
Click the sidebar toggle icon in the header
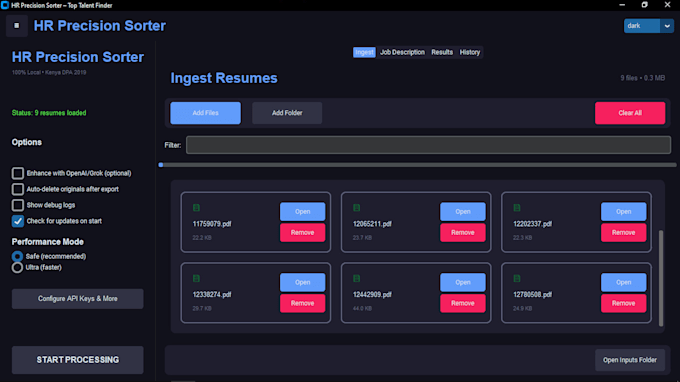[17, 26]
